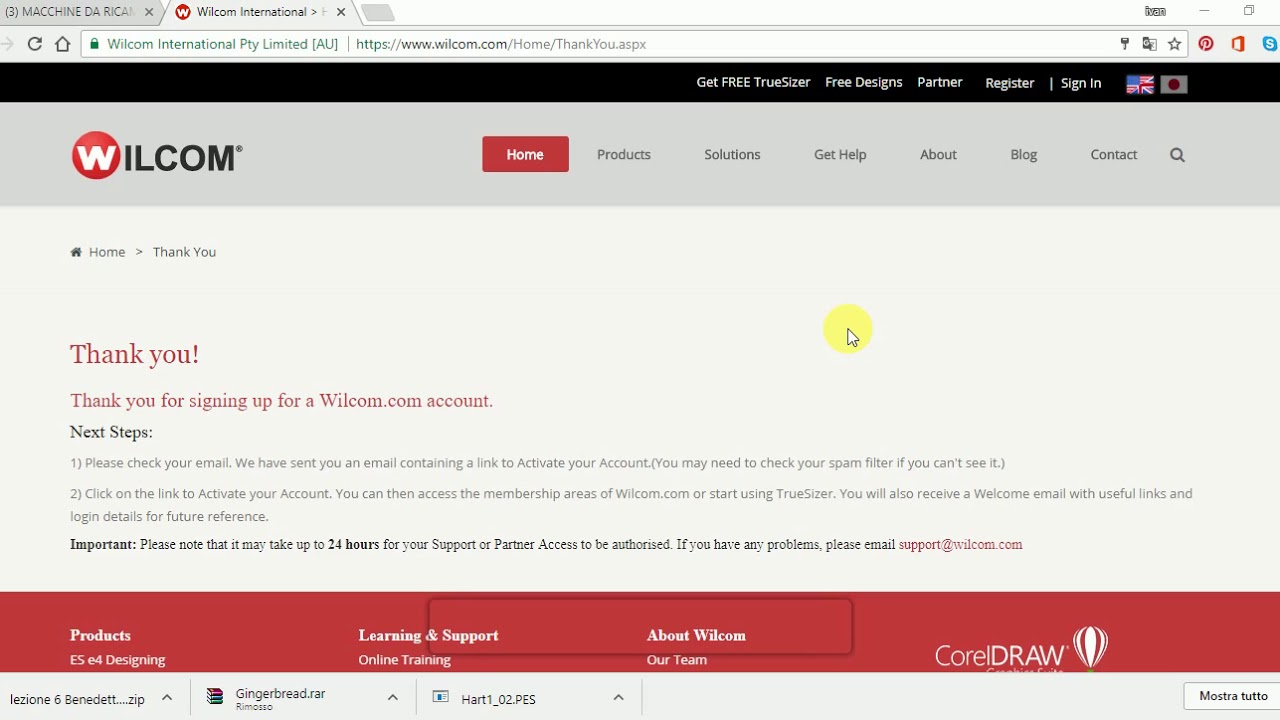Open the ivan profile button
1280x720 pixels.
tap(1155, 11)
